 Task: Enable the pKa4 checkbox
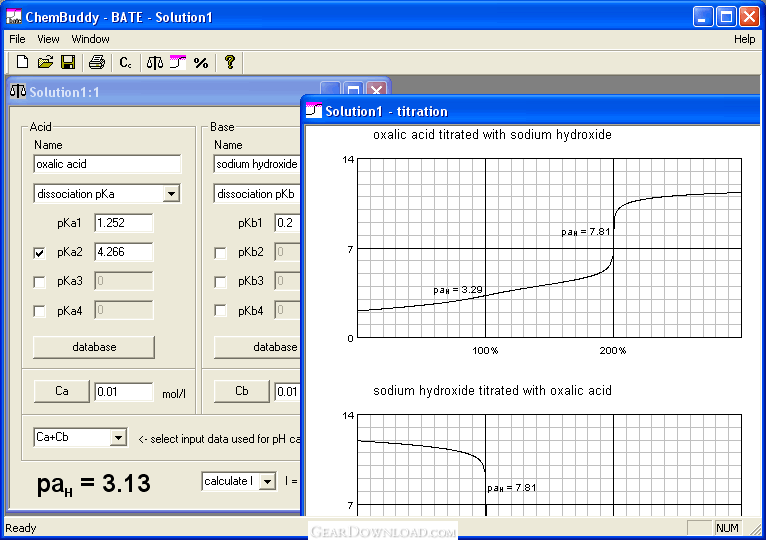tap(40, 311)
